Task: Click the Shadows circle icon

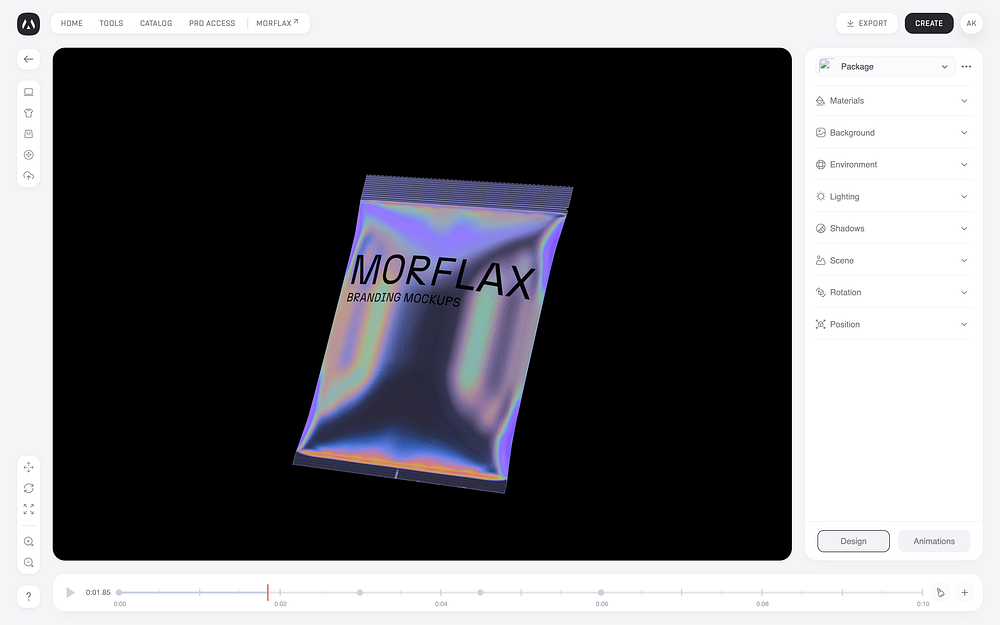Action: (x=820, y=228)
